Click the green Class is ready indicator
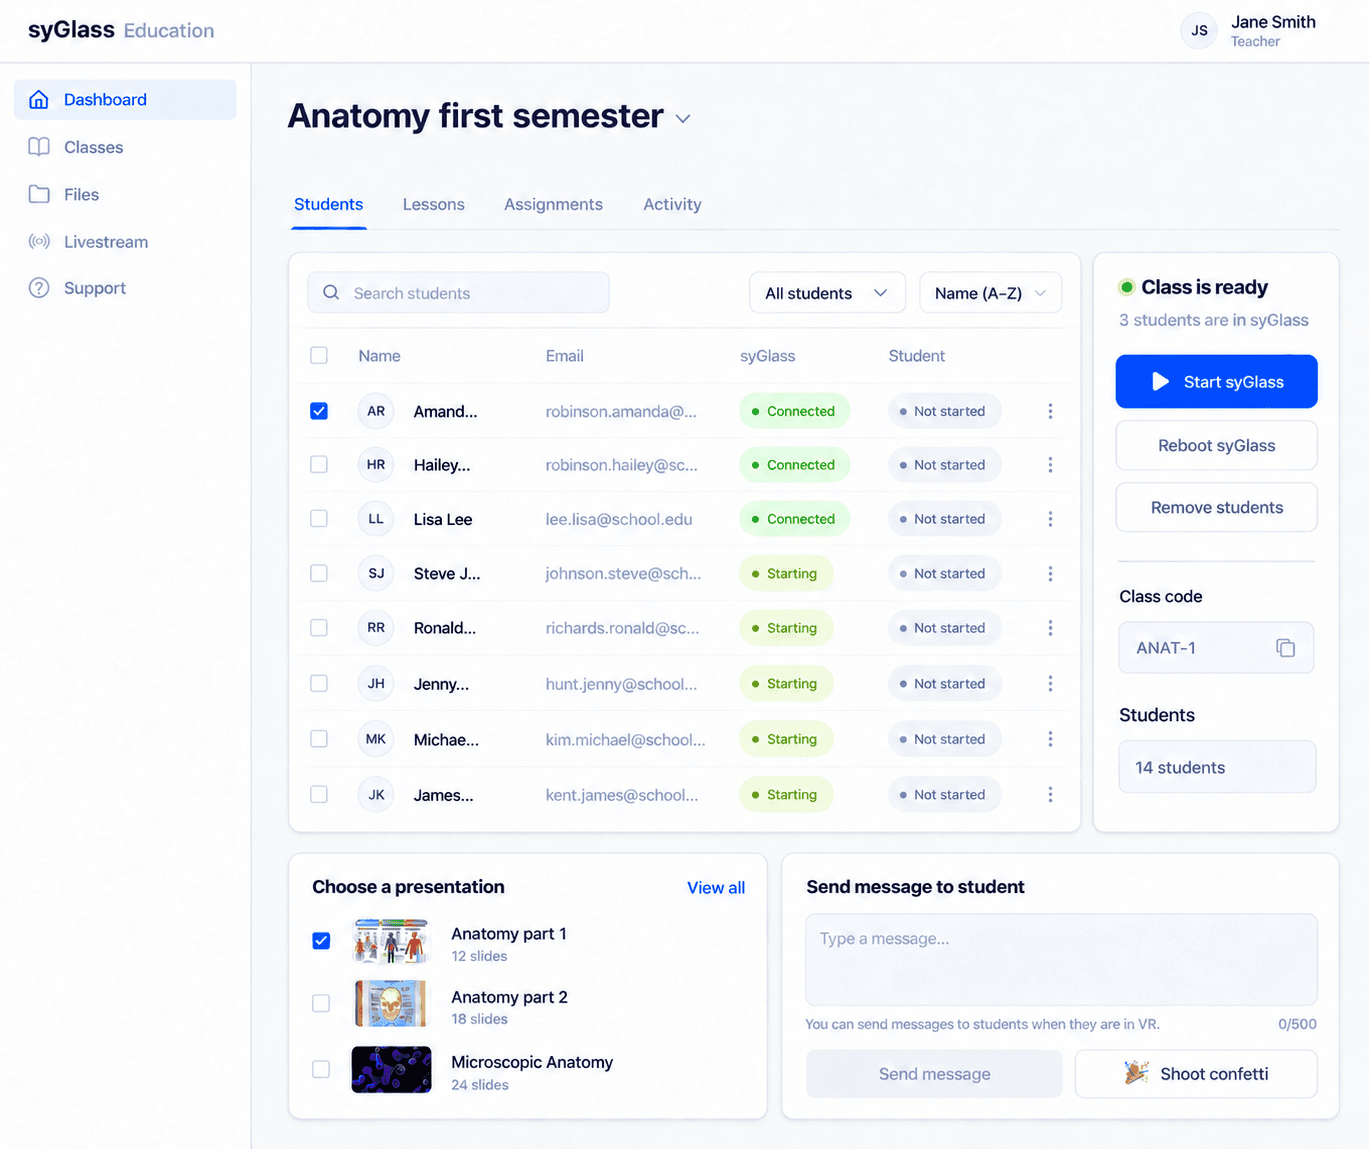The height and width of the screenshot is (1149, 1369). tap(1127, 287)
